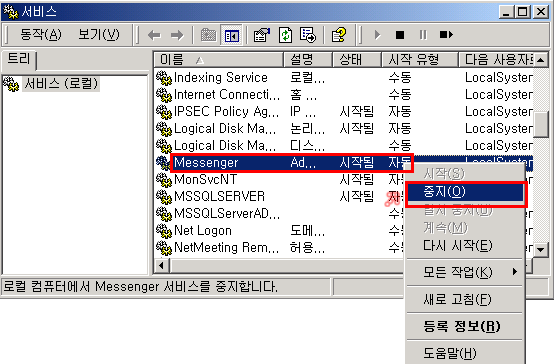Image resolution: width=554 pixels, height=364 pixels.
Task: Open the 동작(A) menu
Action: pos(41,35)
